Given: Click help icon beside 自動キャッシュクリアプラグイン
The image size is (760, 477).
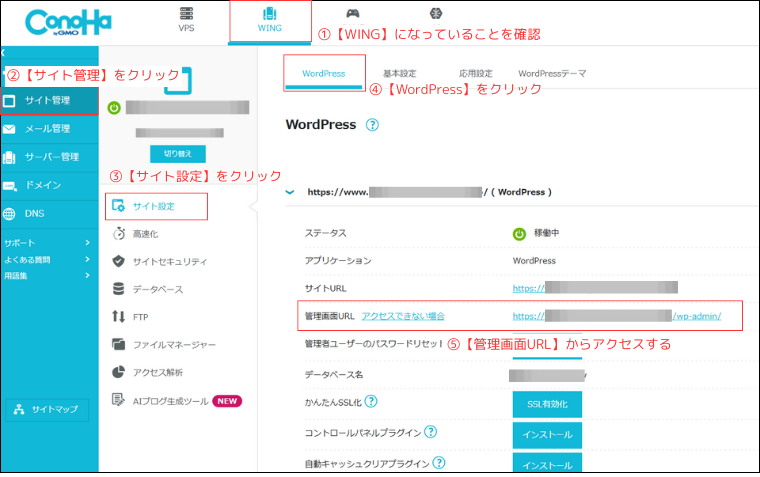Looking at the screenshot, I should (x=439, y=463).
